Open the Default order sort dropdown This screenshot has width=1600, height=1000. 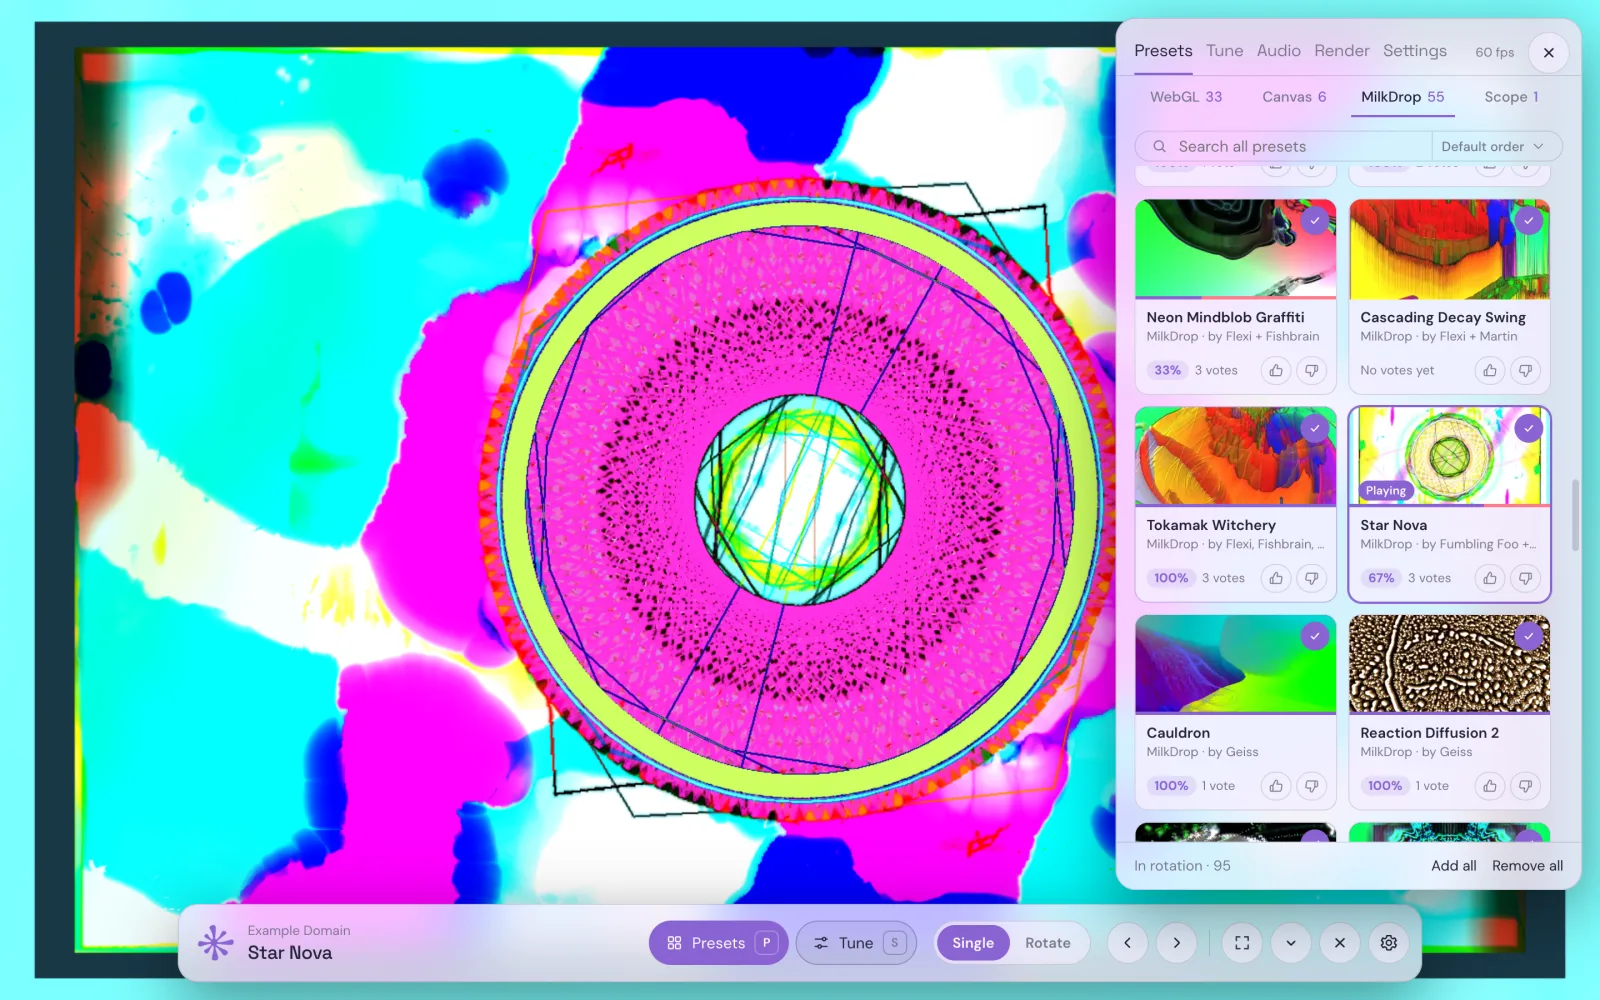pos(1496,146)
